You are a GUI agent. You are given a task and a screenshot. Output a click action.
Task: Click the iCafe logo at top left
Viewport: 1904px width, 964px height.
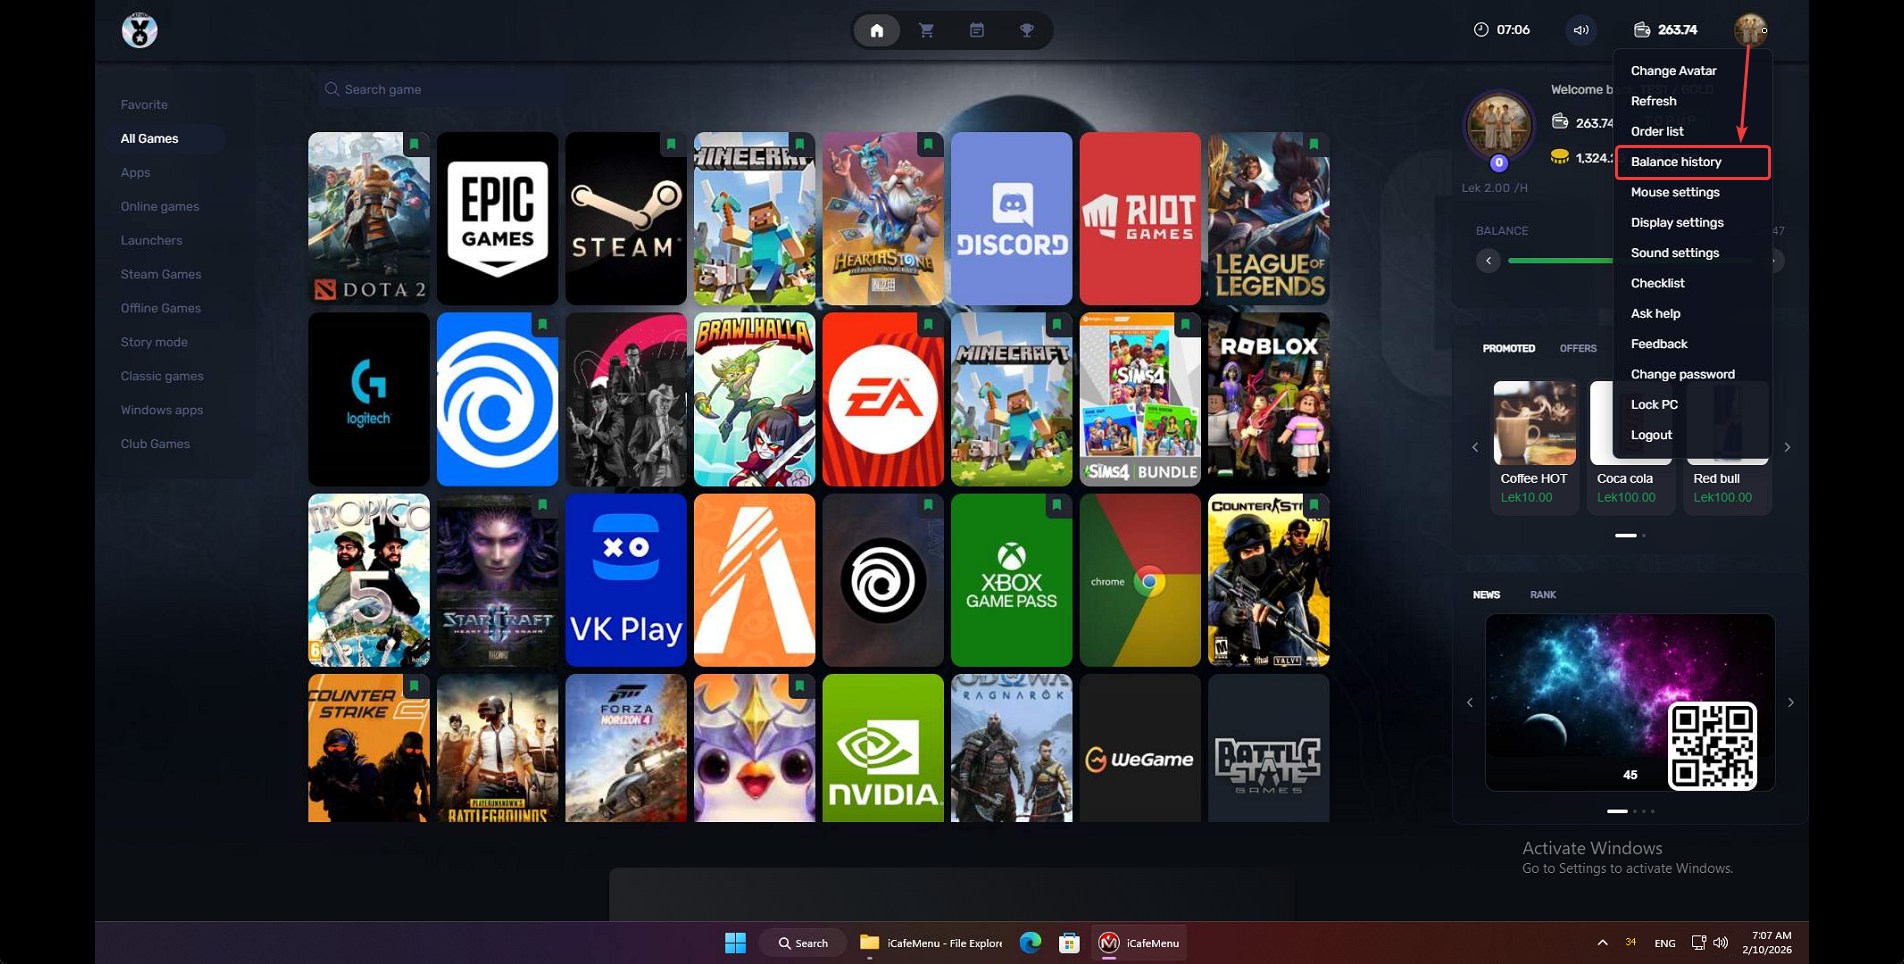coord(139,30)
